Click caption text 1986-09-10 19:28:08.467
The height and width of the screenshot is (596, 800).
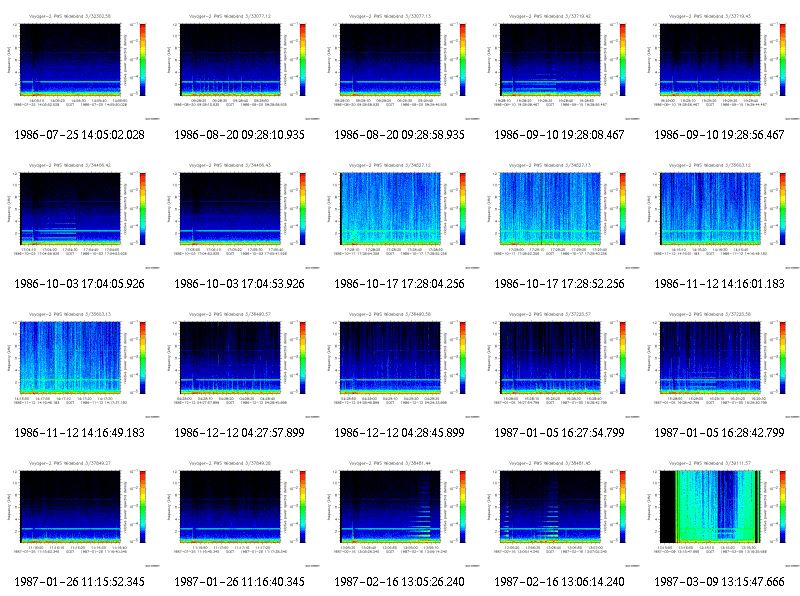(x=559, y=135)
